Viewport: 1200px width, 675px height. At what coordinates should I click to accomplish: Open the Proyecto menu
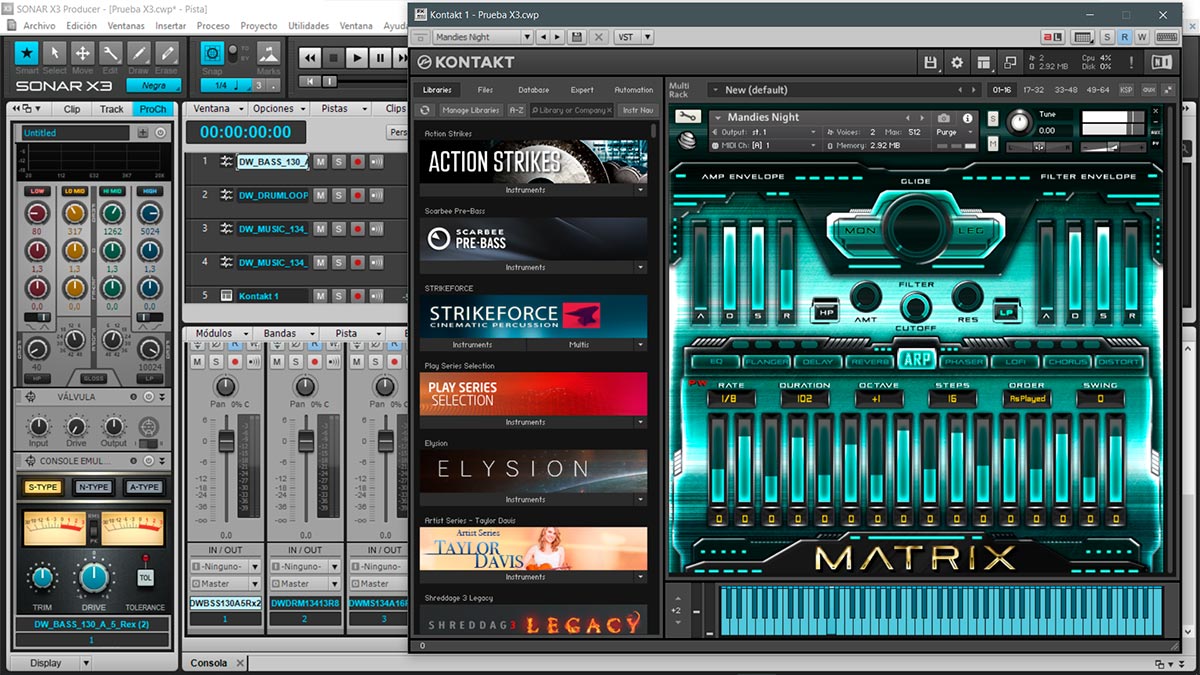(x=259, y=25)
